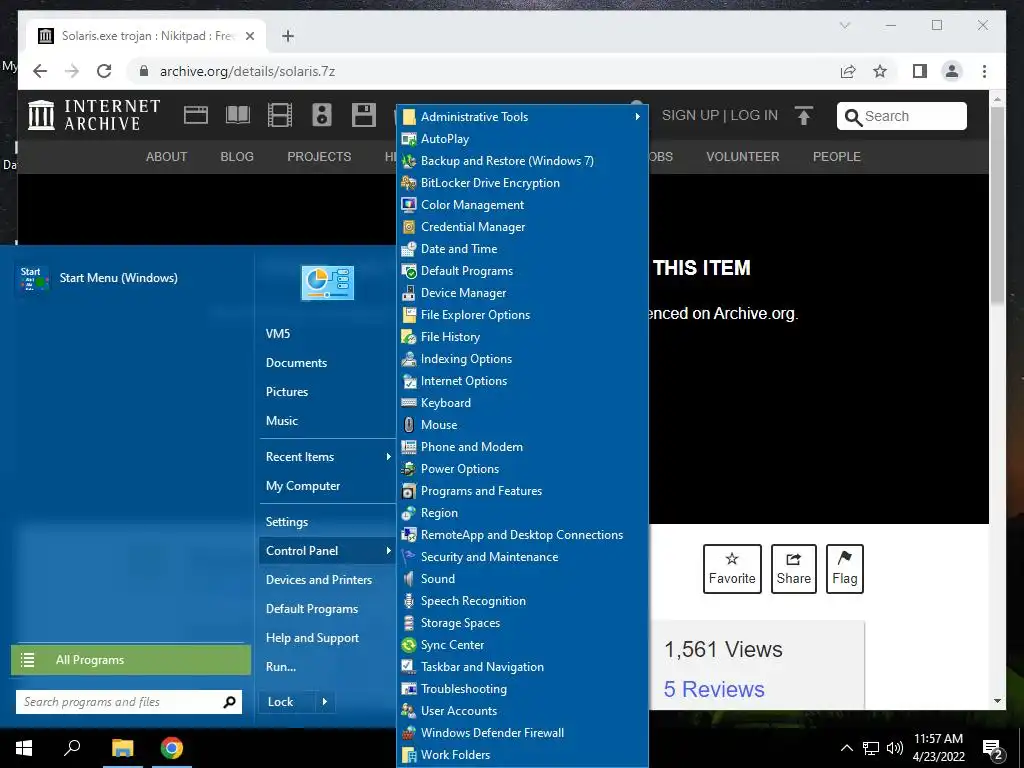Open File Explorer from taskbar
1024x768 pixels.
[x=122, y=748]
